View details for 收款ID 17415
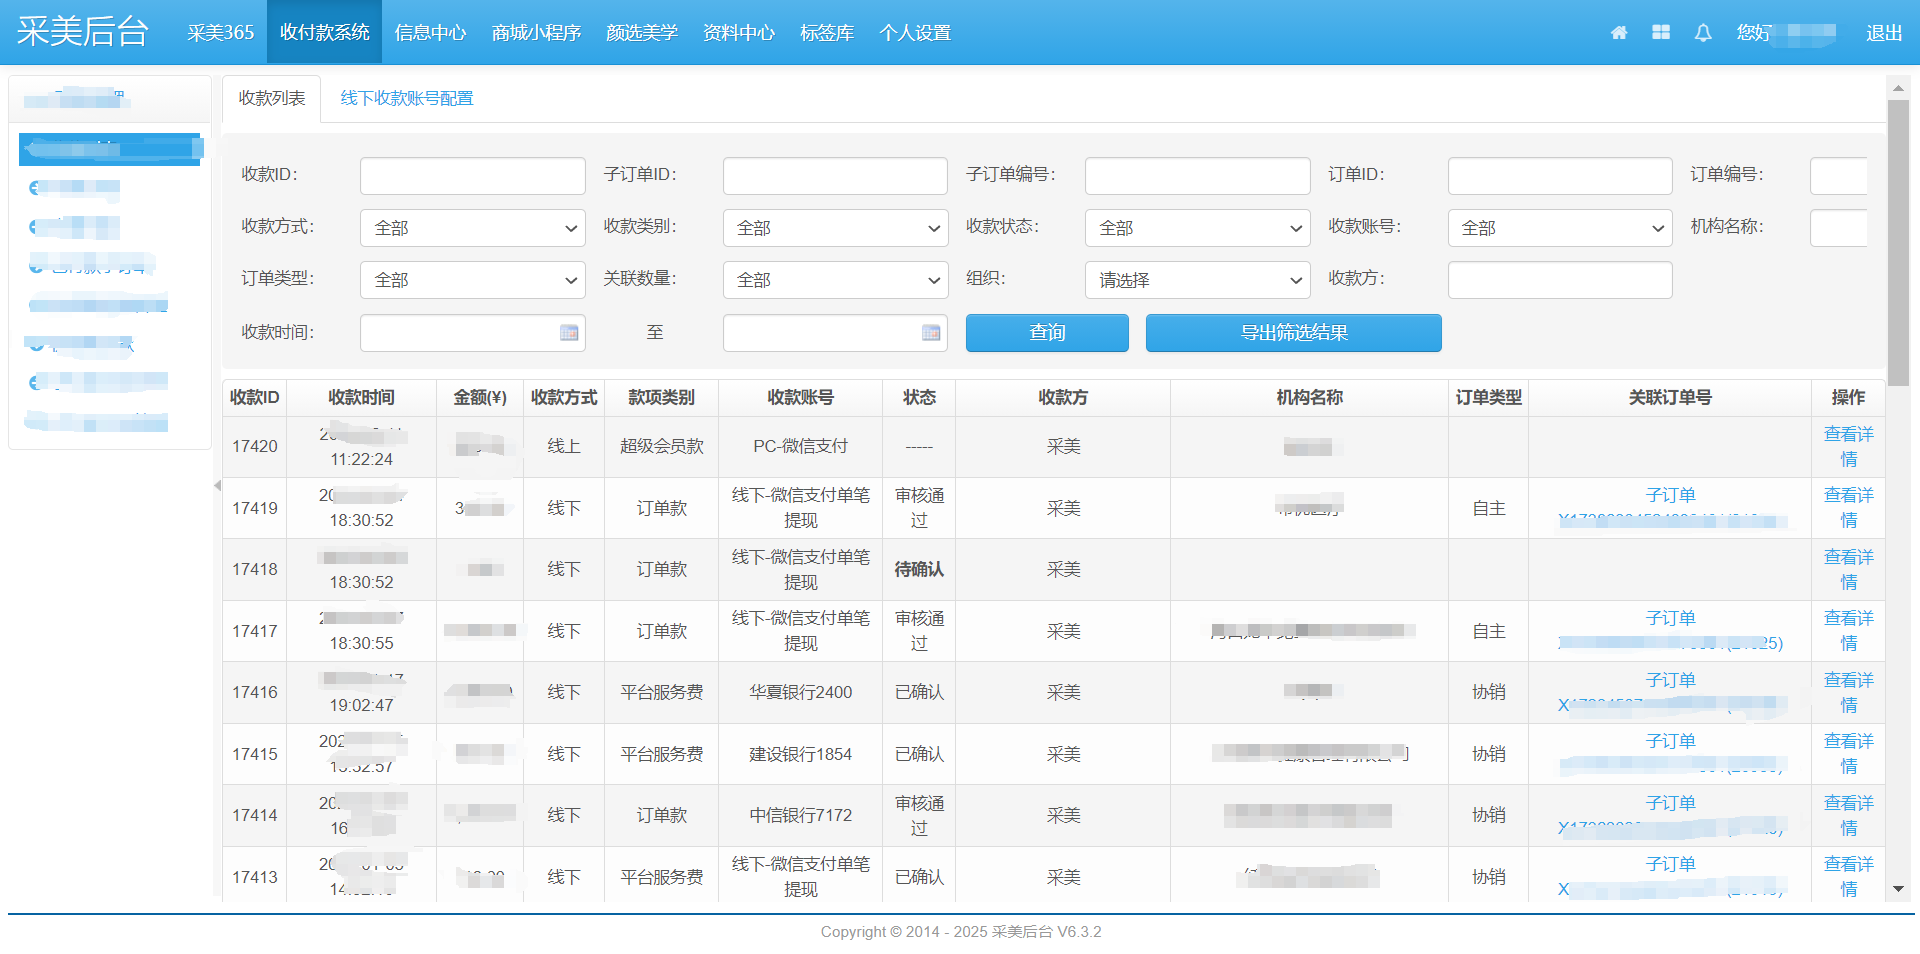 coord(1848,754)
